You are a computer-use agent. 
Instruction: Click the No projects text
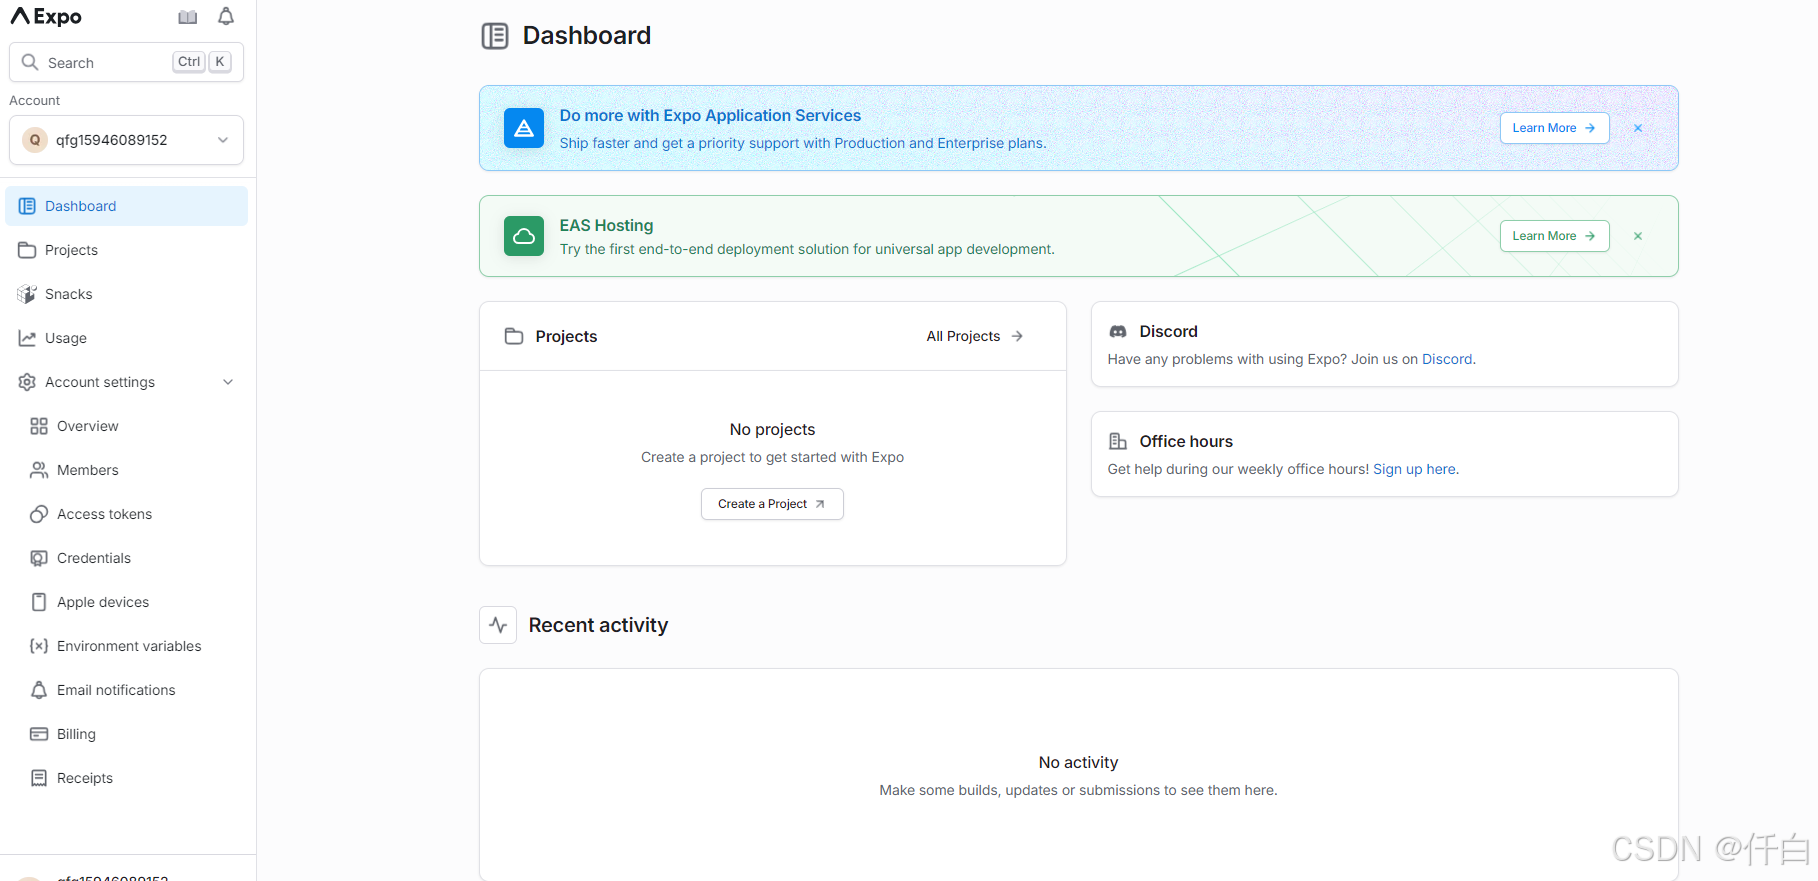pyautogui.click(x=772, y=429)
